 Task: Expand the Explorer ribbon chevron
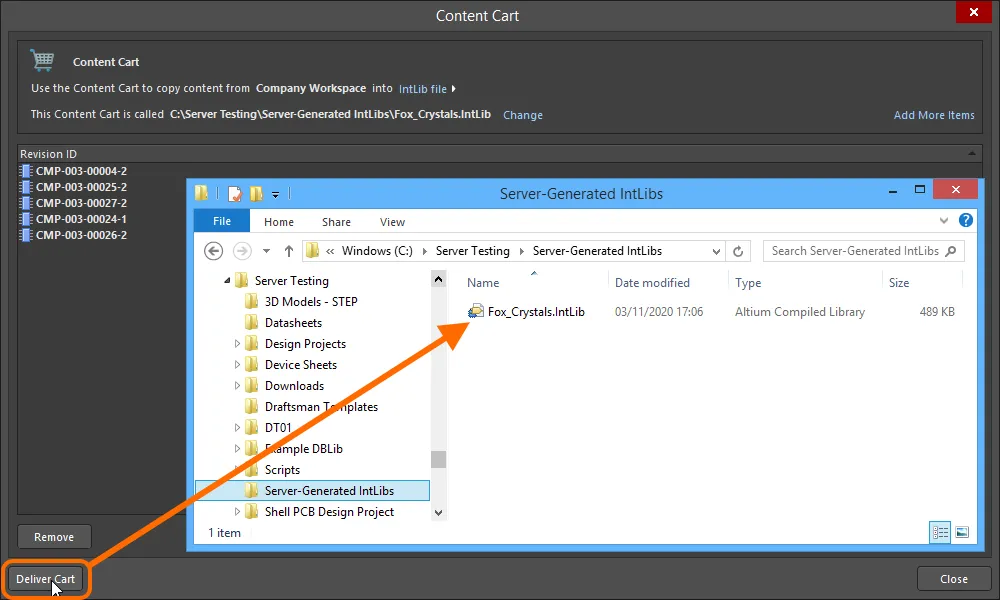[x=944, y=221]
